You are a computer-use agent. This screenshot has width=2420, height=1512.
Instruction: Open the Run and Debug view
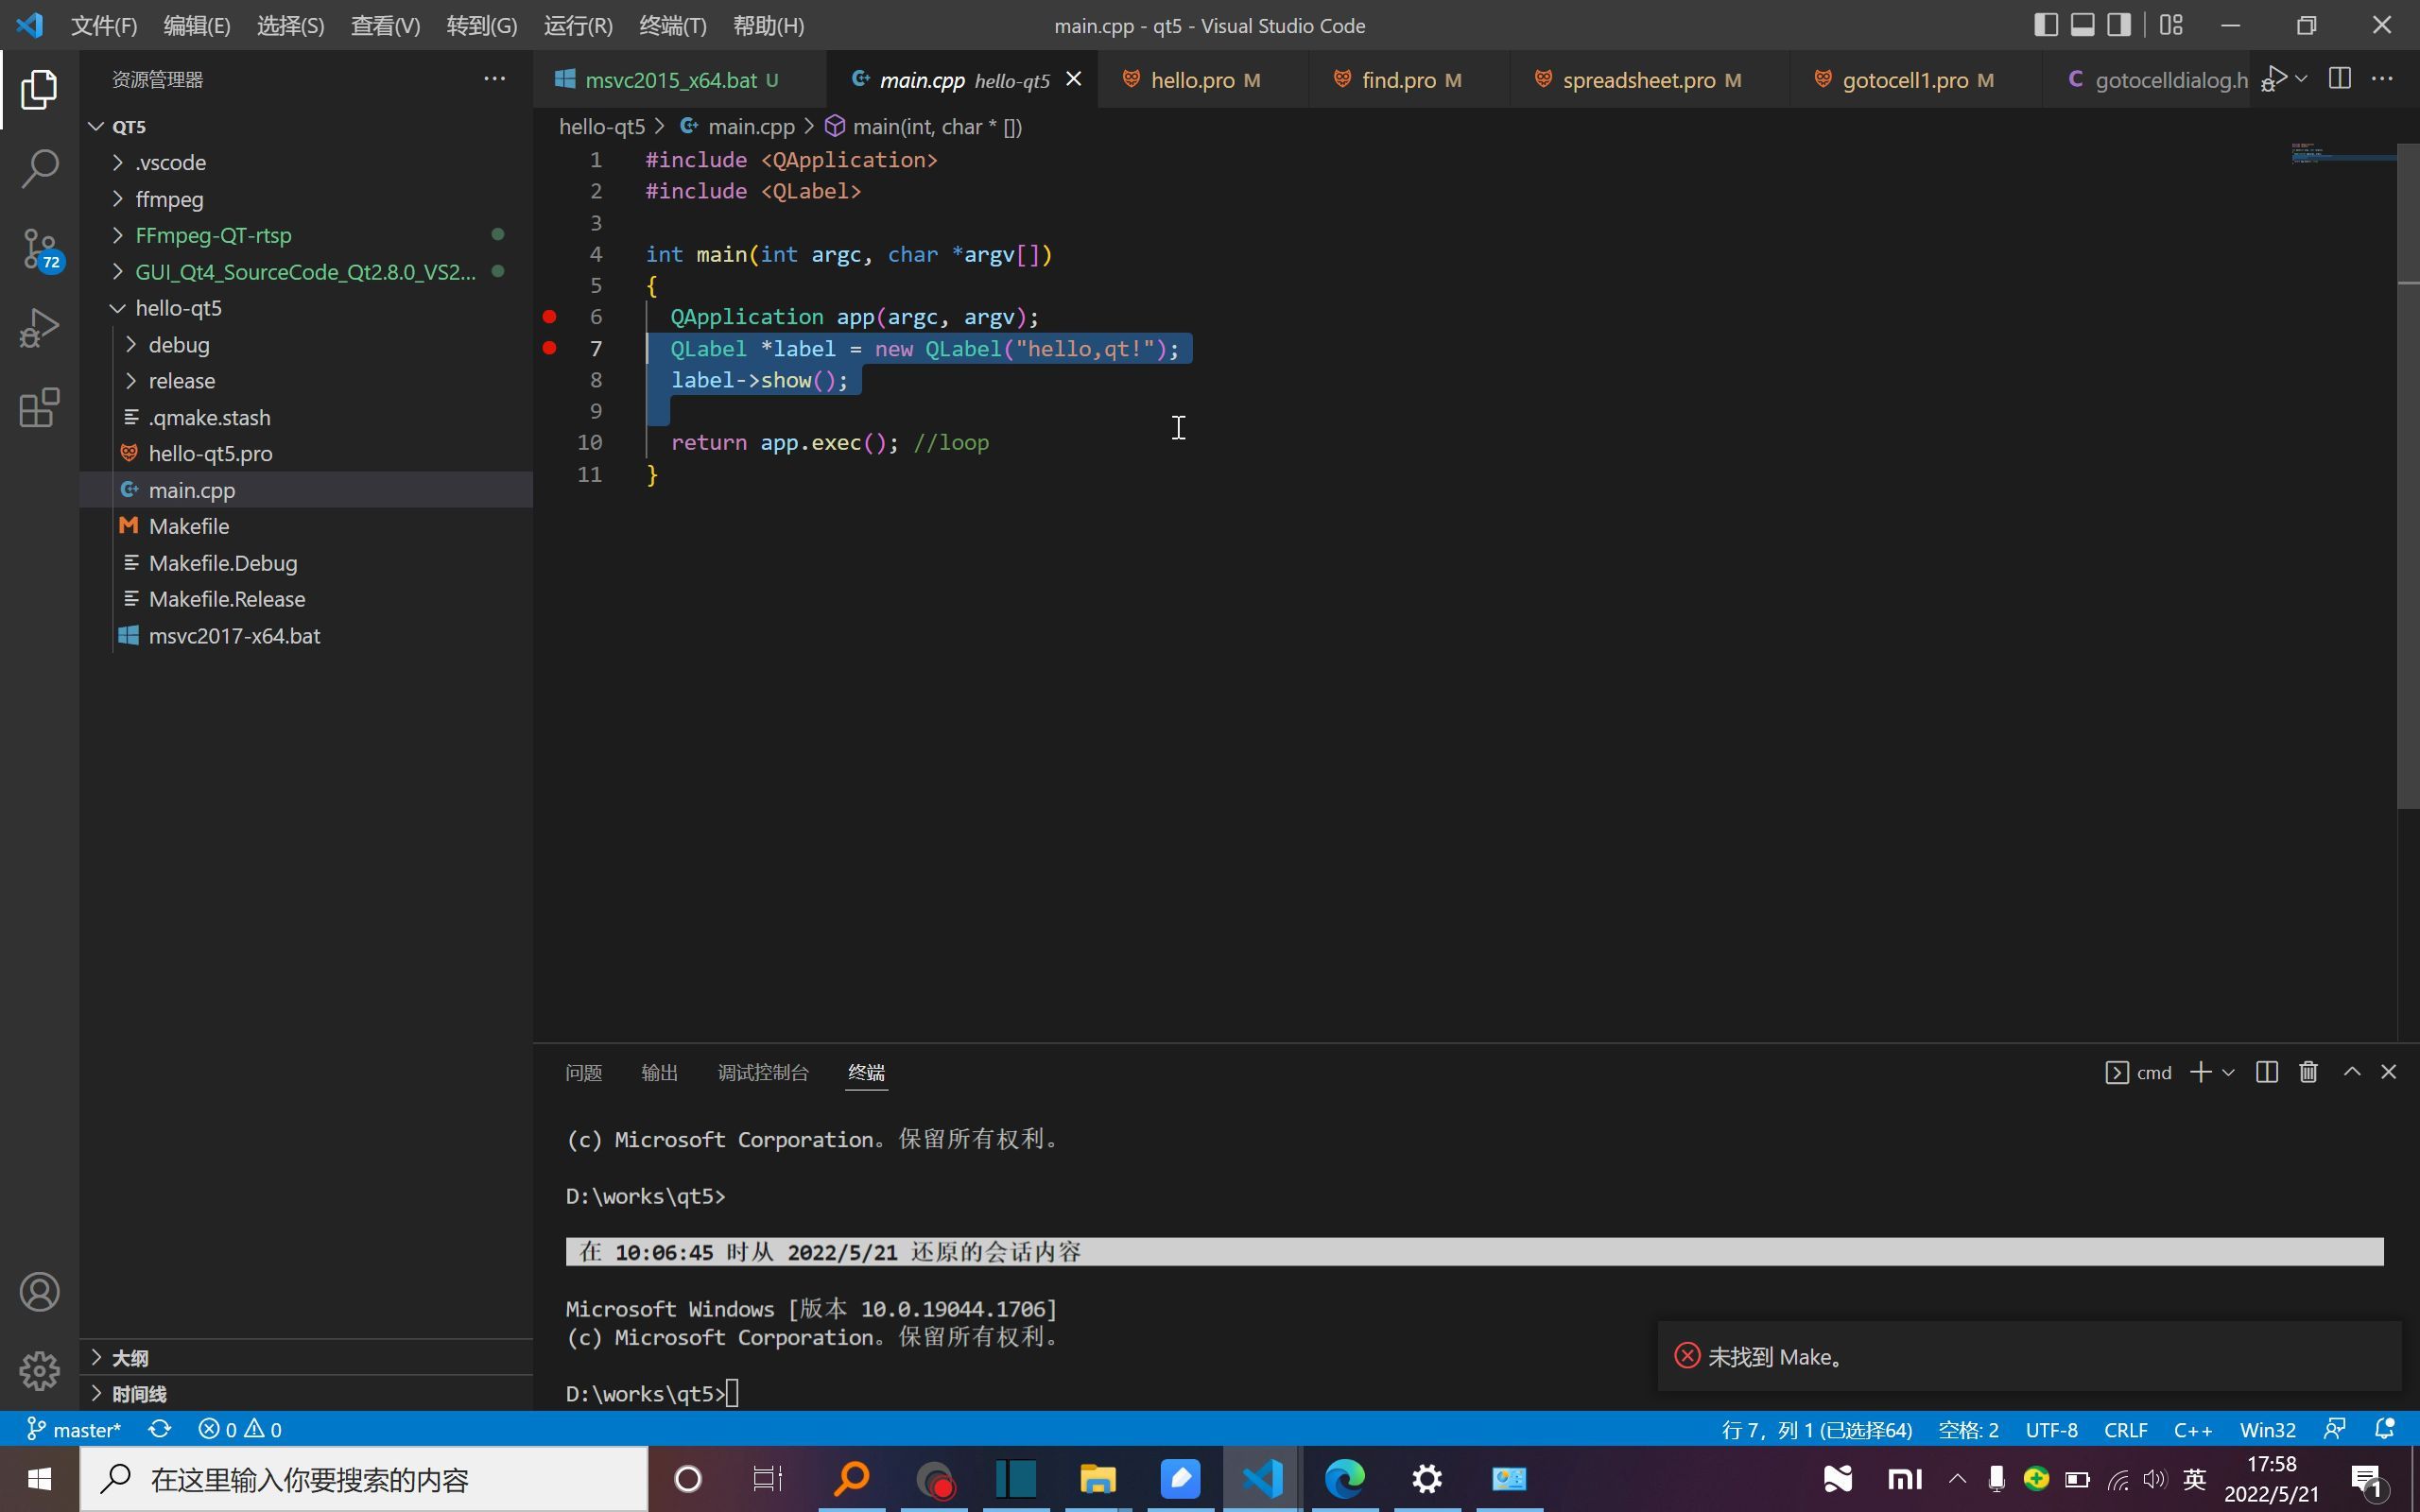[x=39, y=328]
